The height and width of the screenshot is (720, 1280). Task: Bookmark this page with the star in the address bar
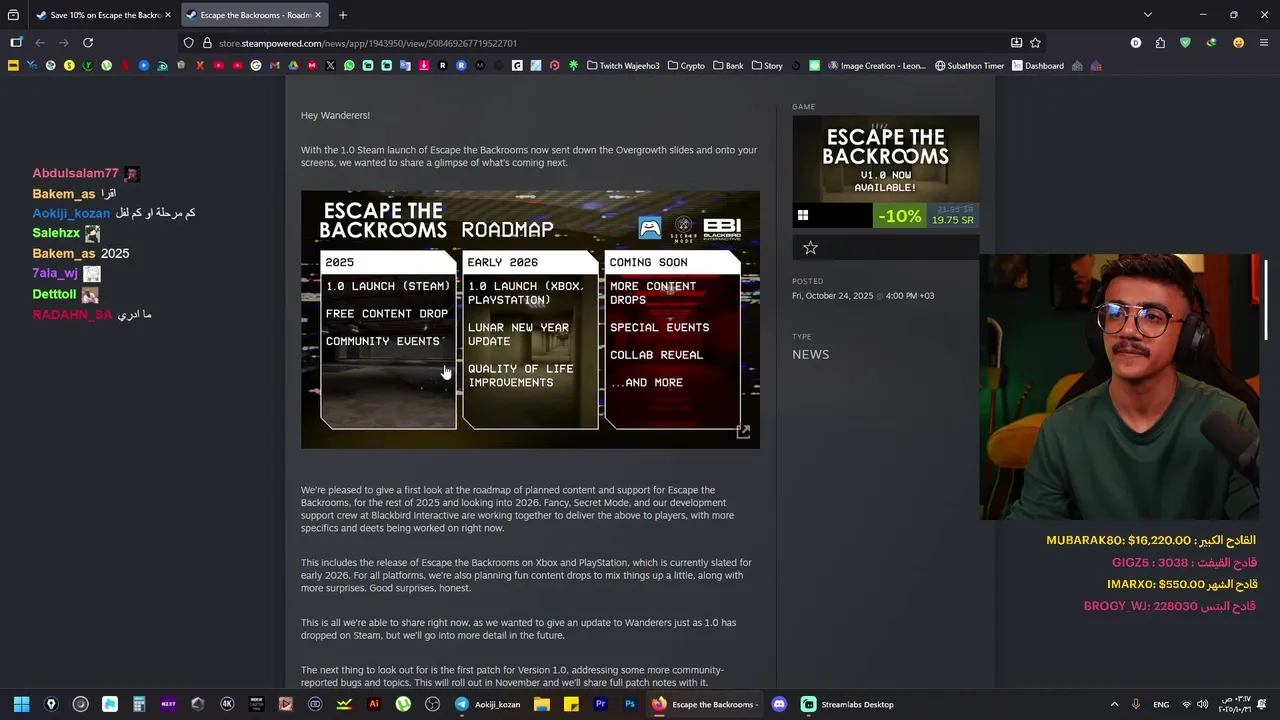[x=1035, y=43]
